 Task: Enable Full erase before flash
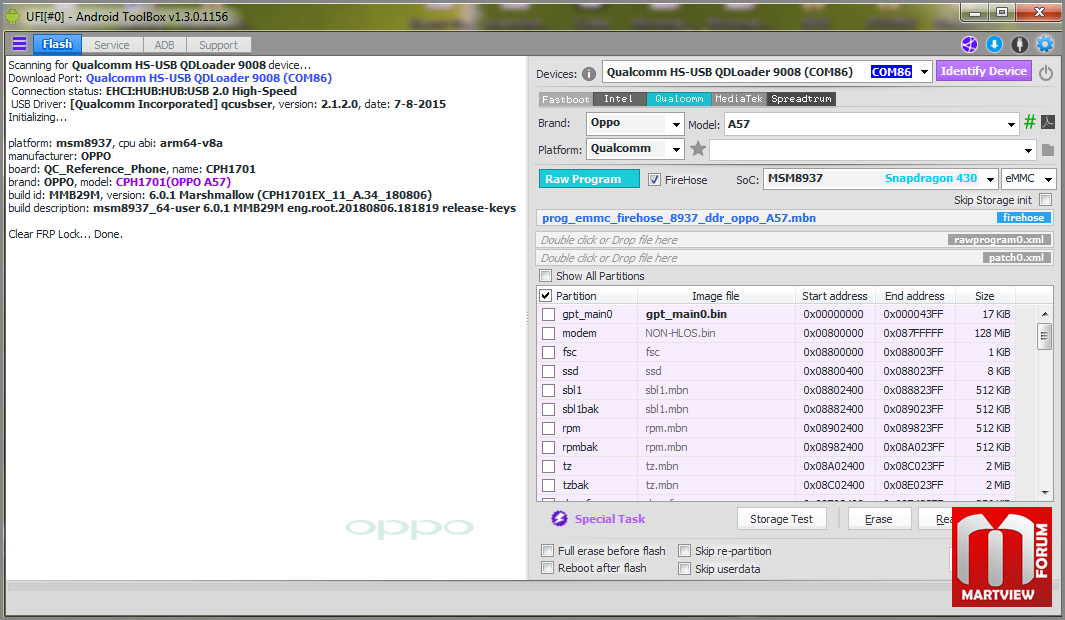[x=547, y=550]
